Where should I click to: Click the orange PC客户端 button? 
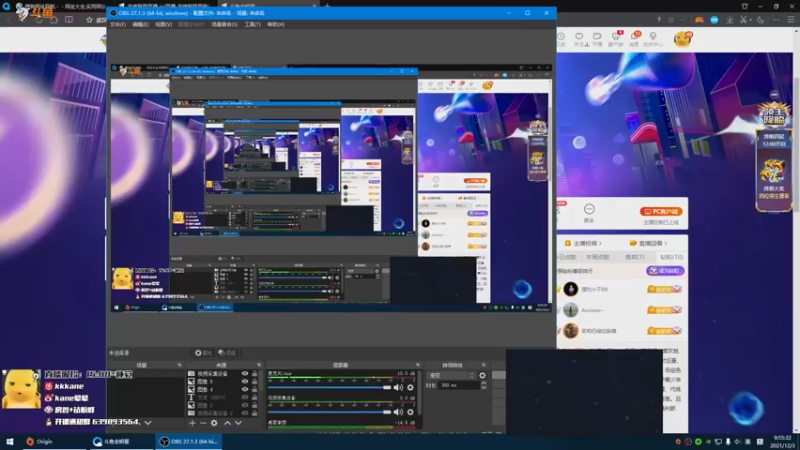pos(661,211)
